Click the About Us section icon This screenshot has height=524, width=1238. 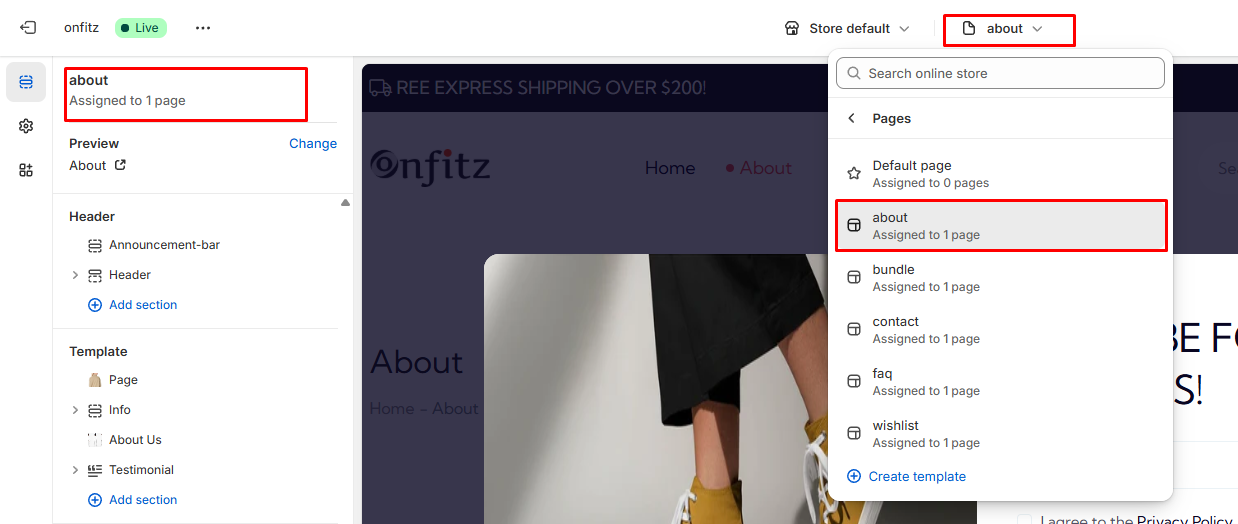click(95, 440)
